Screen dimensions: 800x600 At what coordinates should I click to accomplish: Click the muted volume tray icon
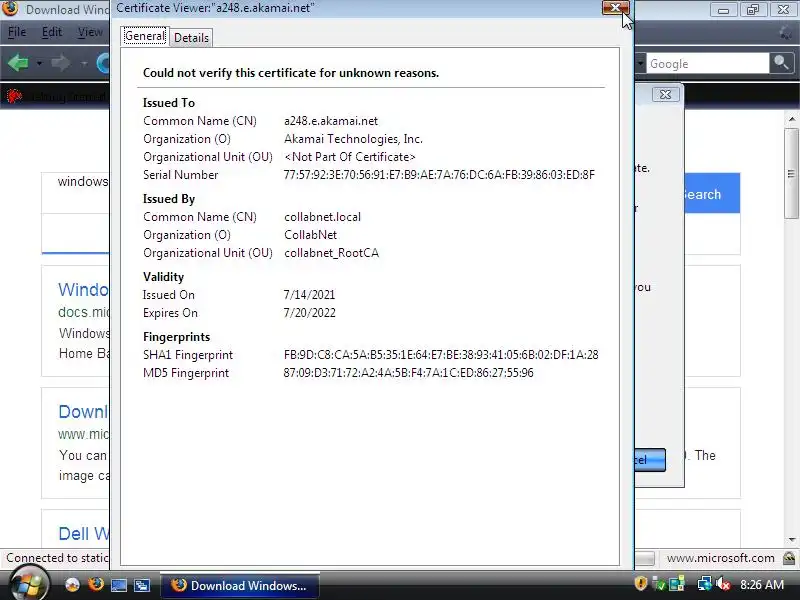[x=723, y=584]
